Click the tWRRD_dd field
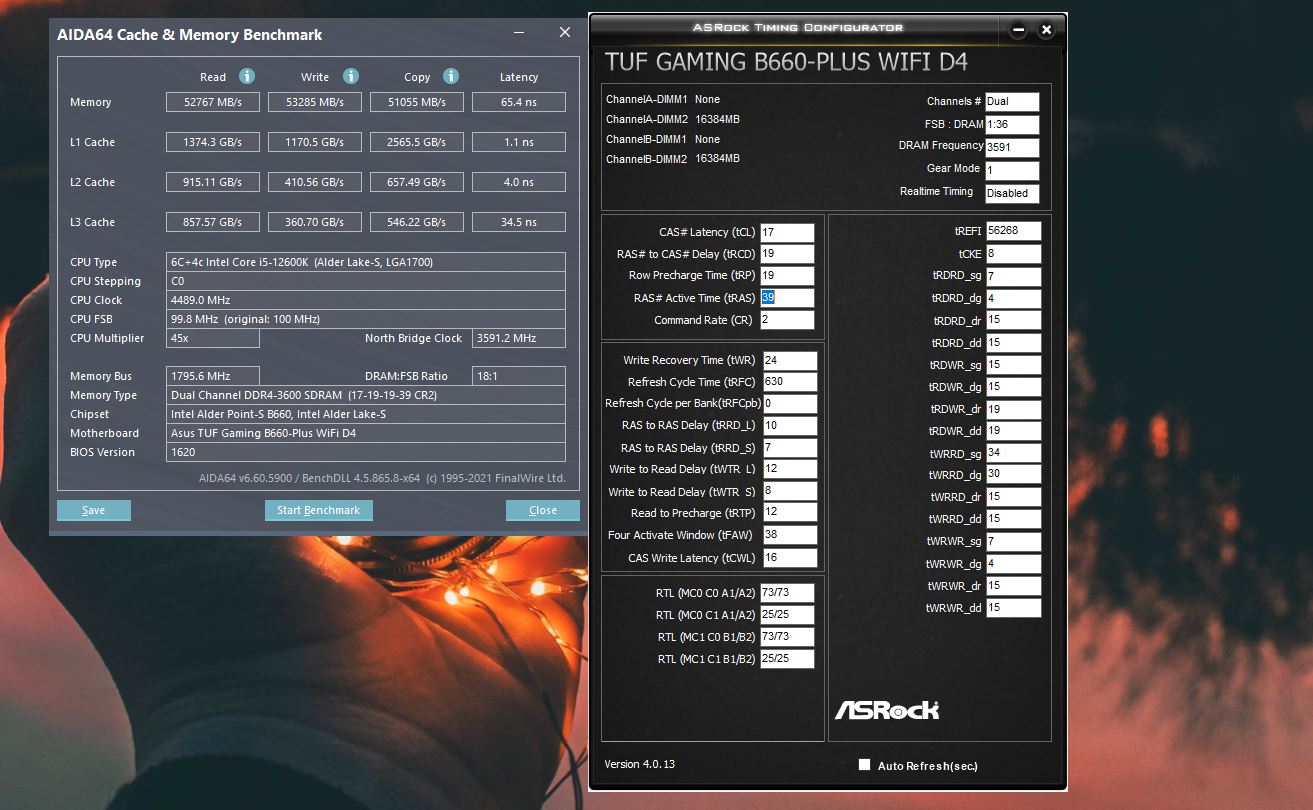Image resolution: width=1313 pixels, height=810 pixels. coord(1014,519)
